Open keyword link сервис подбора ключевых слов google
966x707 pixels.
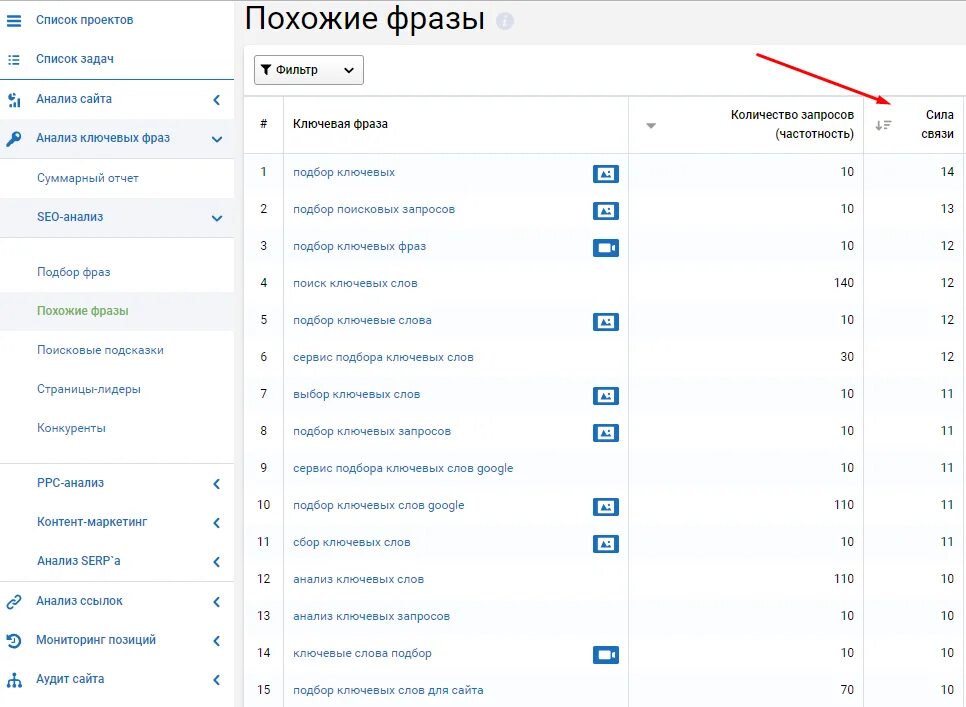click(x=403, y=468)
